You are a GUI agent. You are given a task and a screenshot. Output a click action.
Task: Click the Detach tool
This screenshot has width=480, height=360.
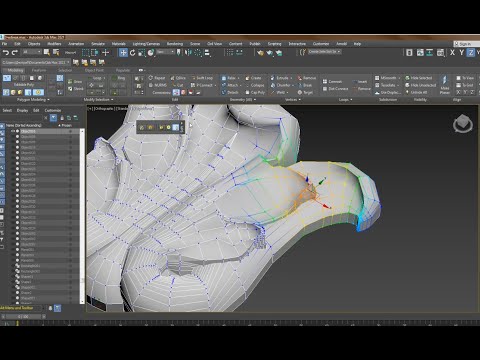[x=230, y=92]
